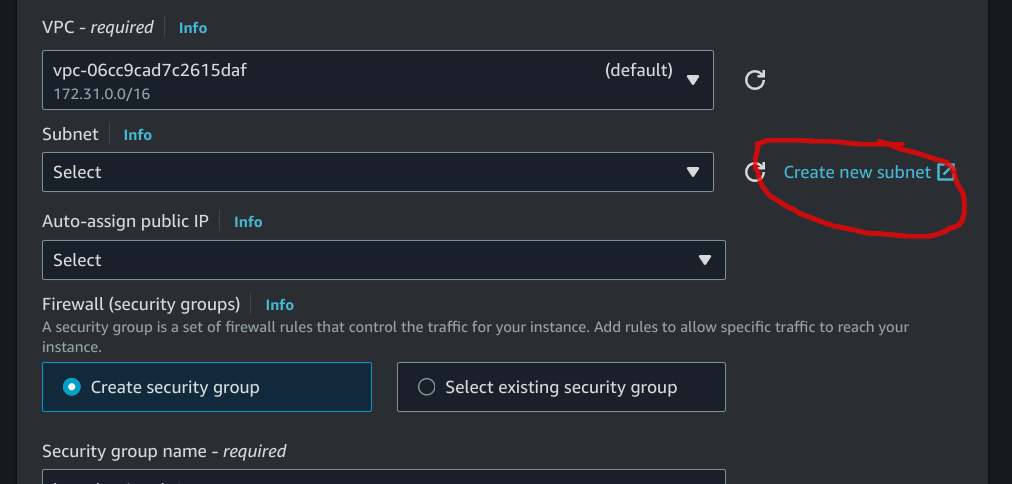Select the Create security group radio option
1012x484 pixels.
tap(72, 387)
